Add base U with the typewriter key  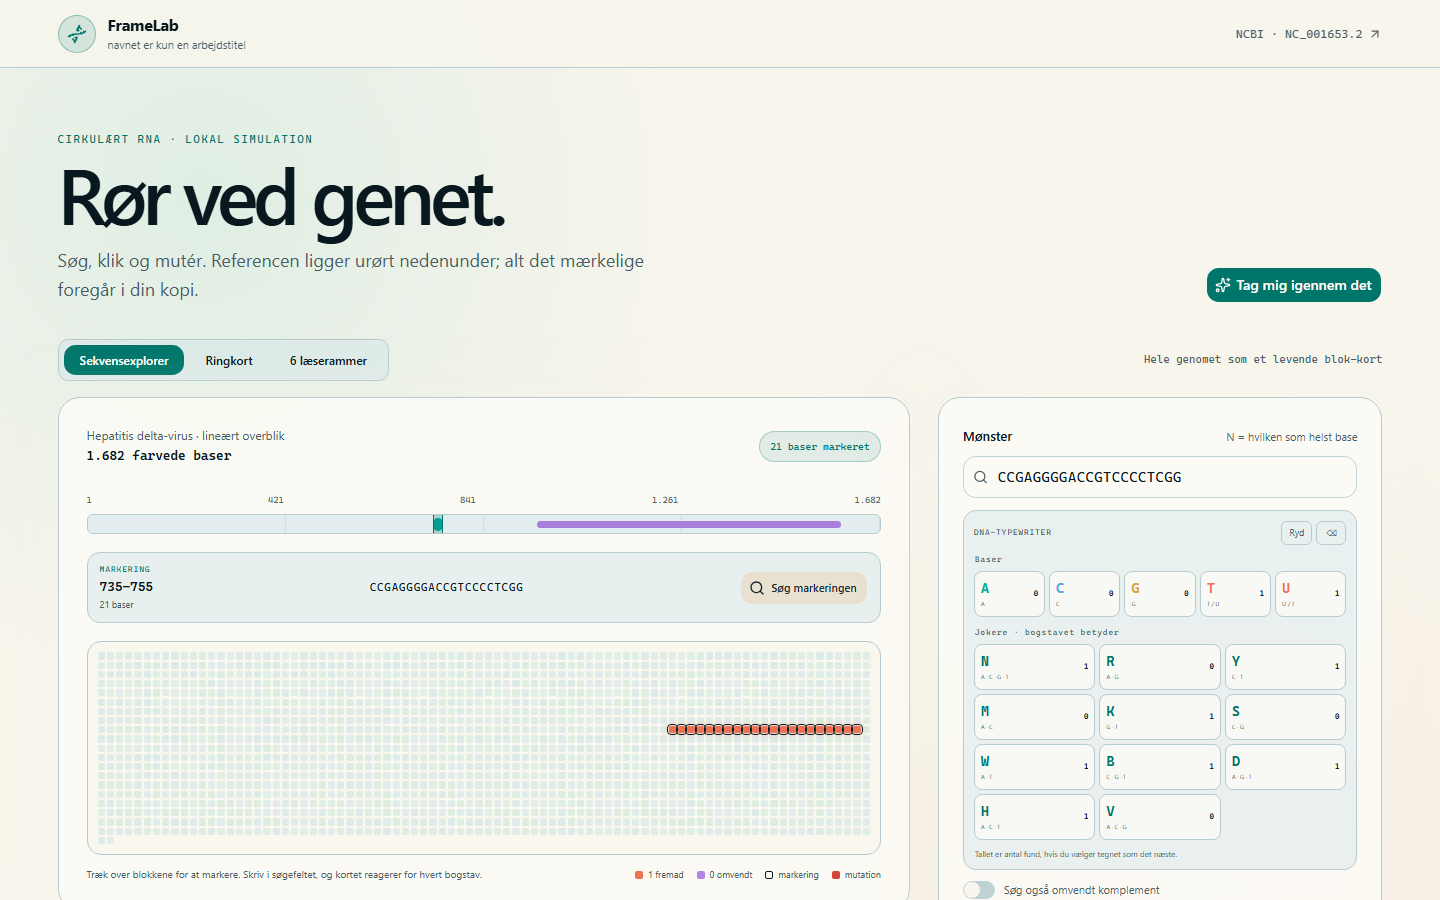[1310, 594]
